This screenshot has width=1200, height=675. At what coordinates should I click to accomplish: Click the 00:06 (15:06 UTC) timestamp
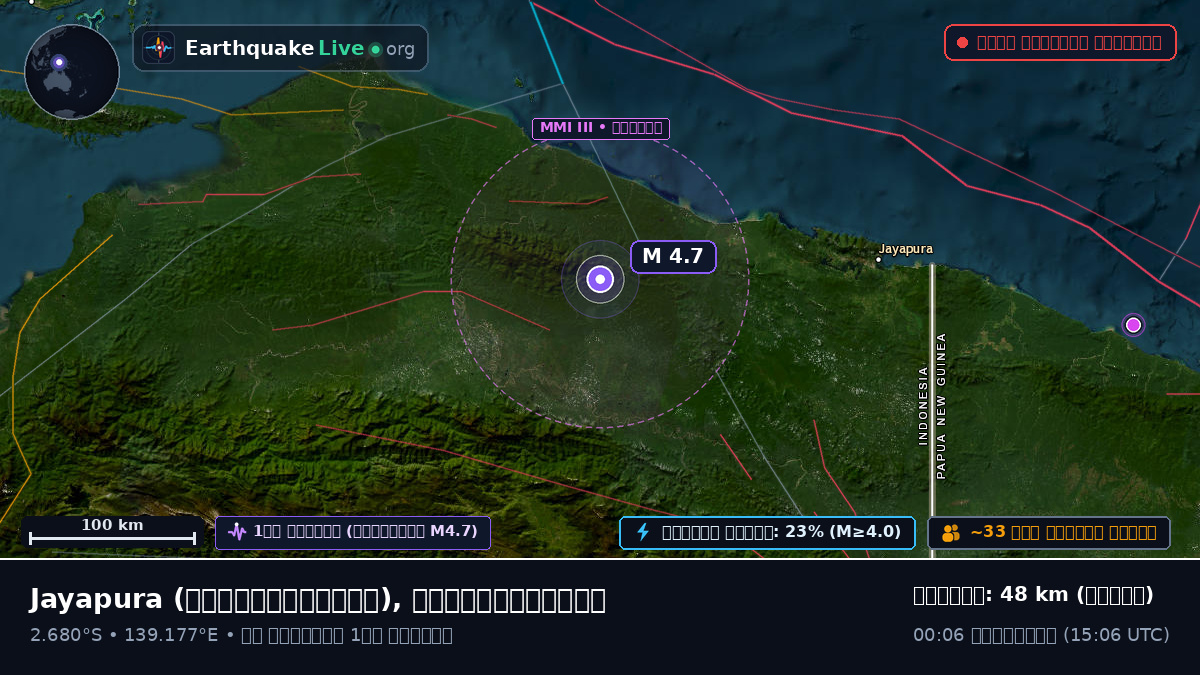[x=1041, y=635]
